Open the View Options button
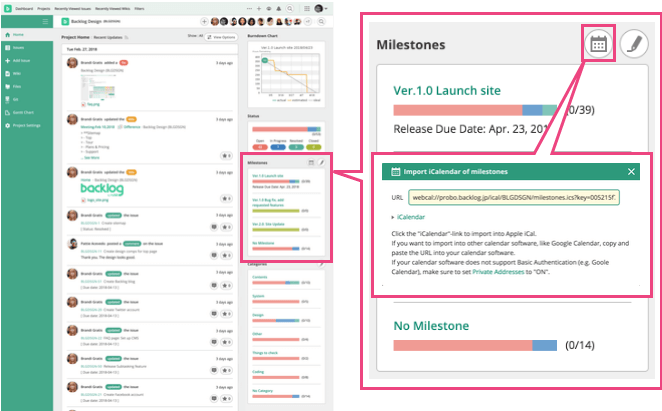This screenshot has height=411, width=662. (221, 37)
